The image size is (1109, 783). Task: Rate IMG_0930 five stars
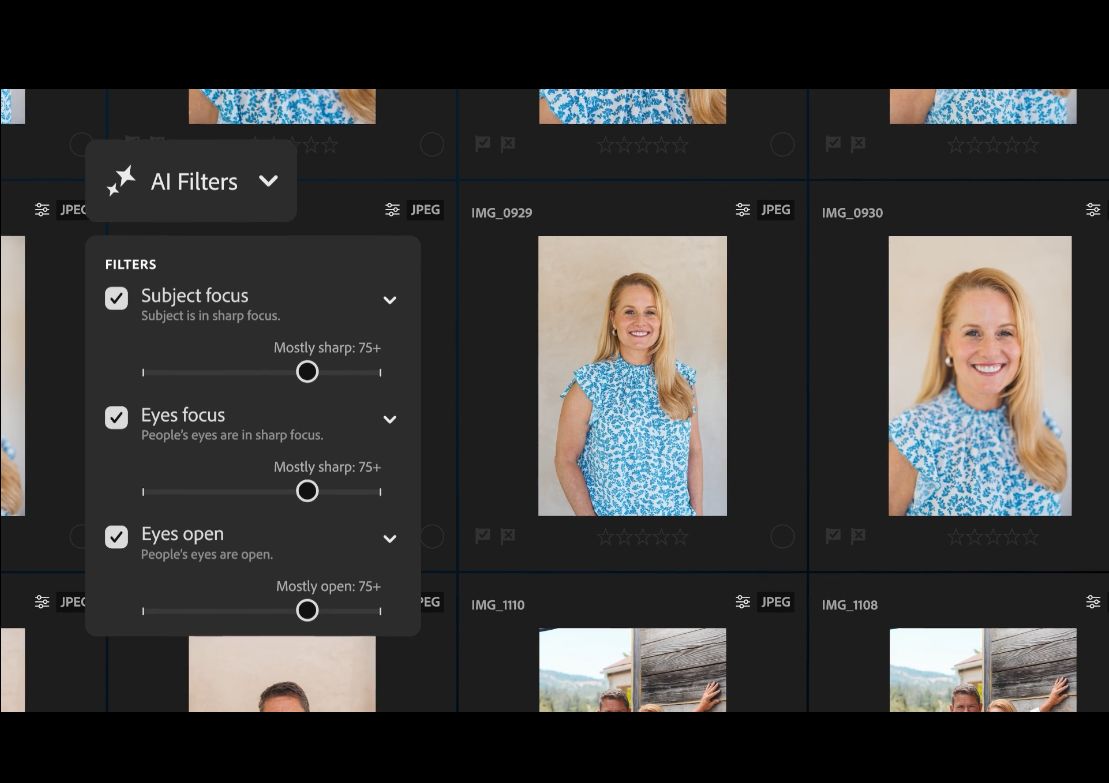coord(1030,537)
